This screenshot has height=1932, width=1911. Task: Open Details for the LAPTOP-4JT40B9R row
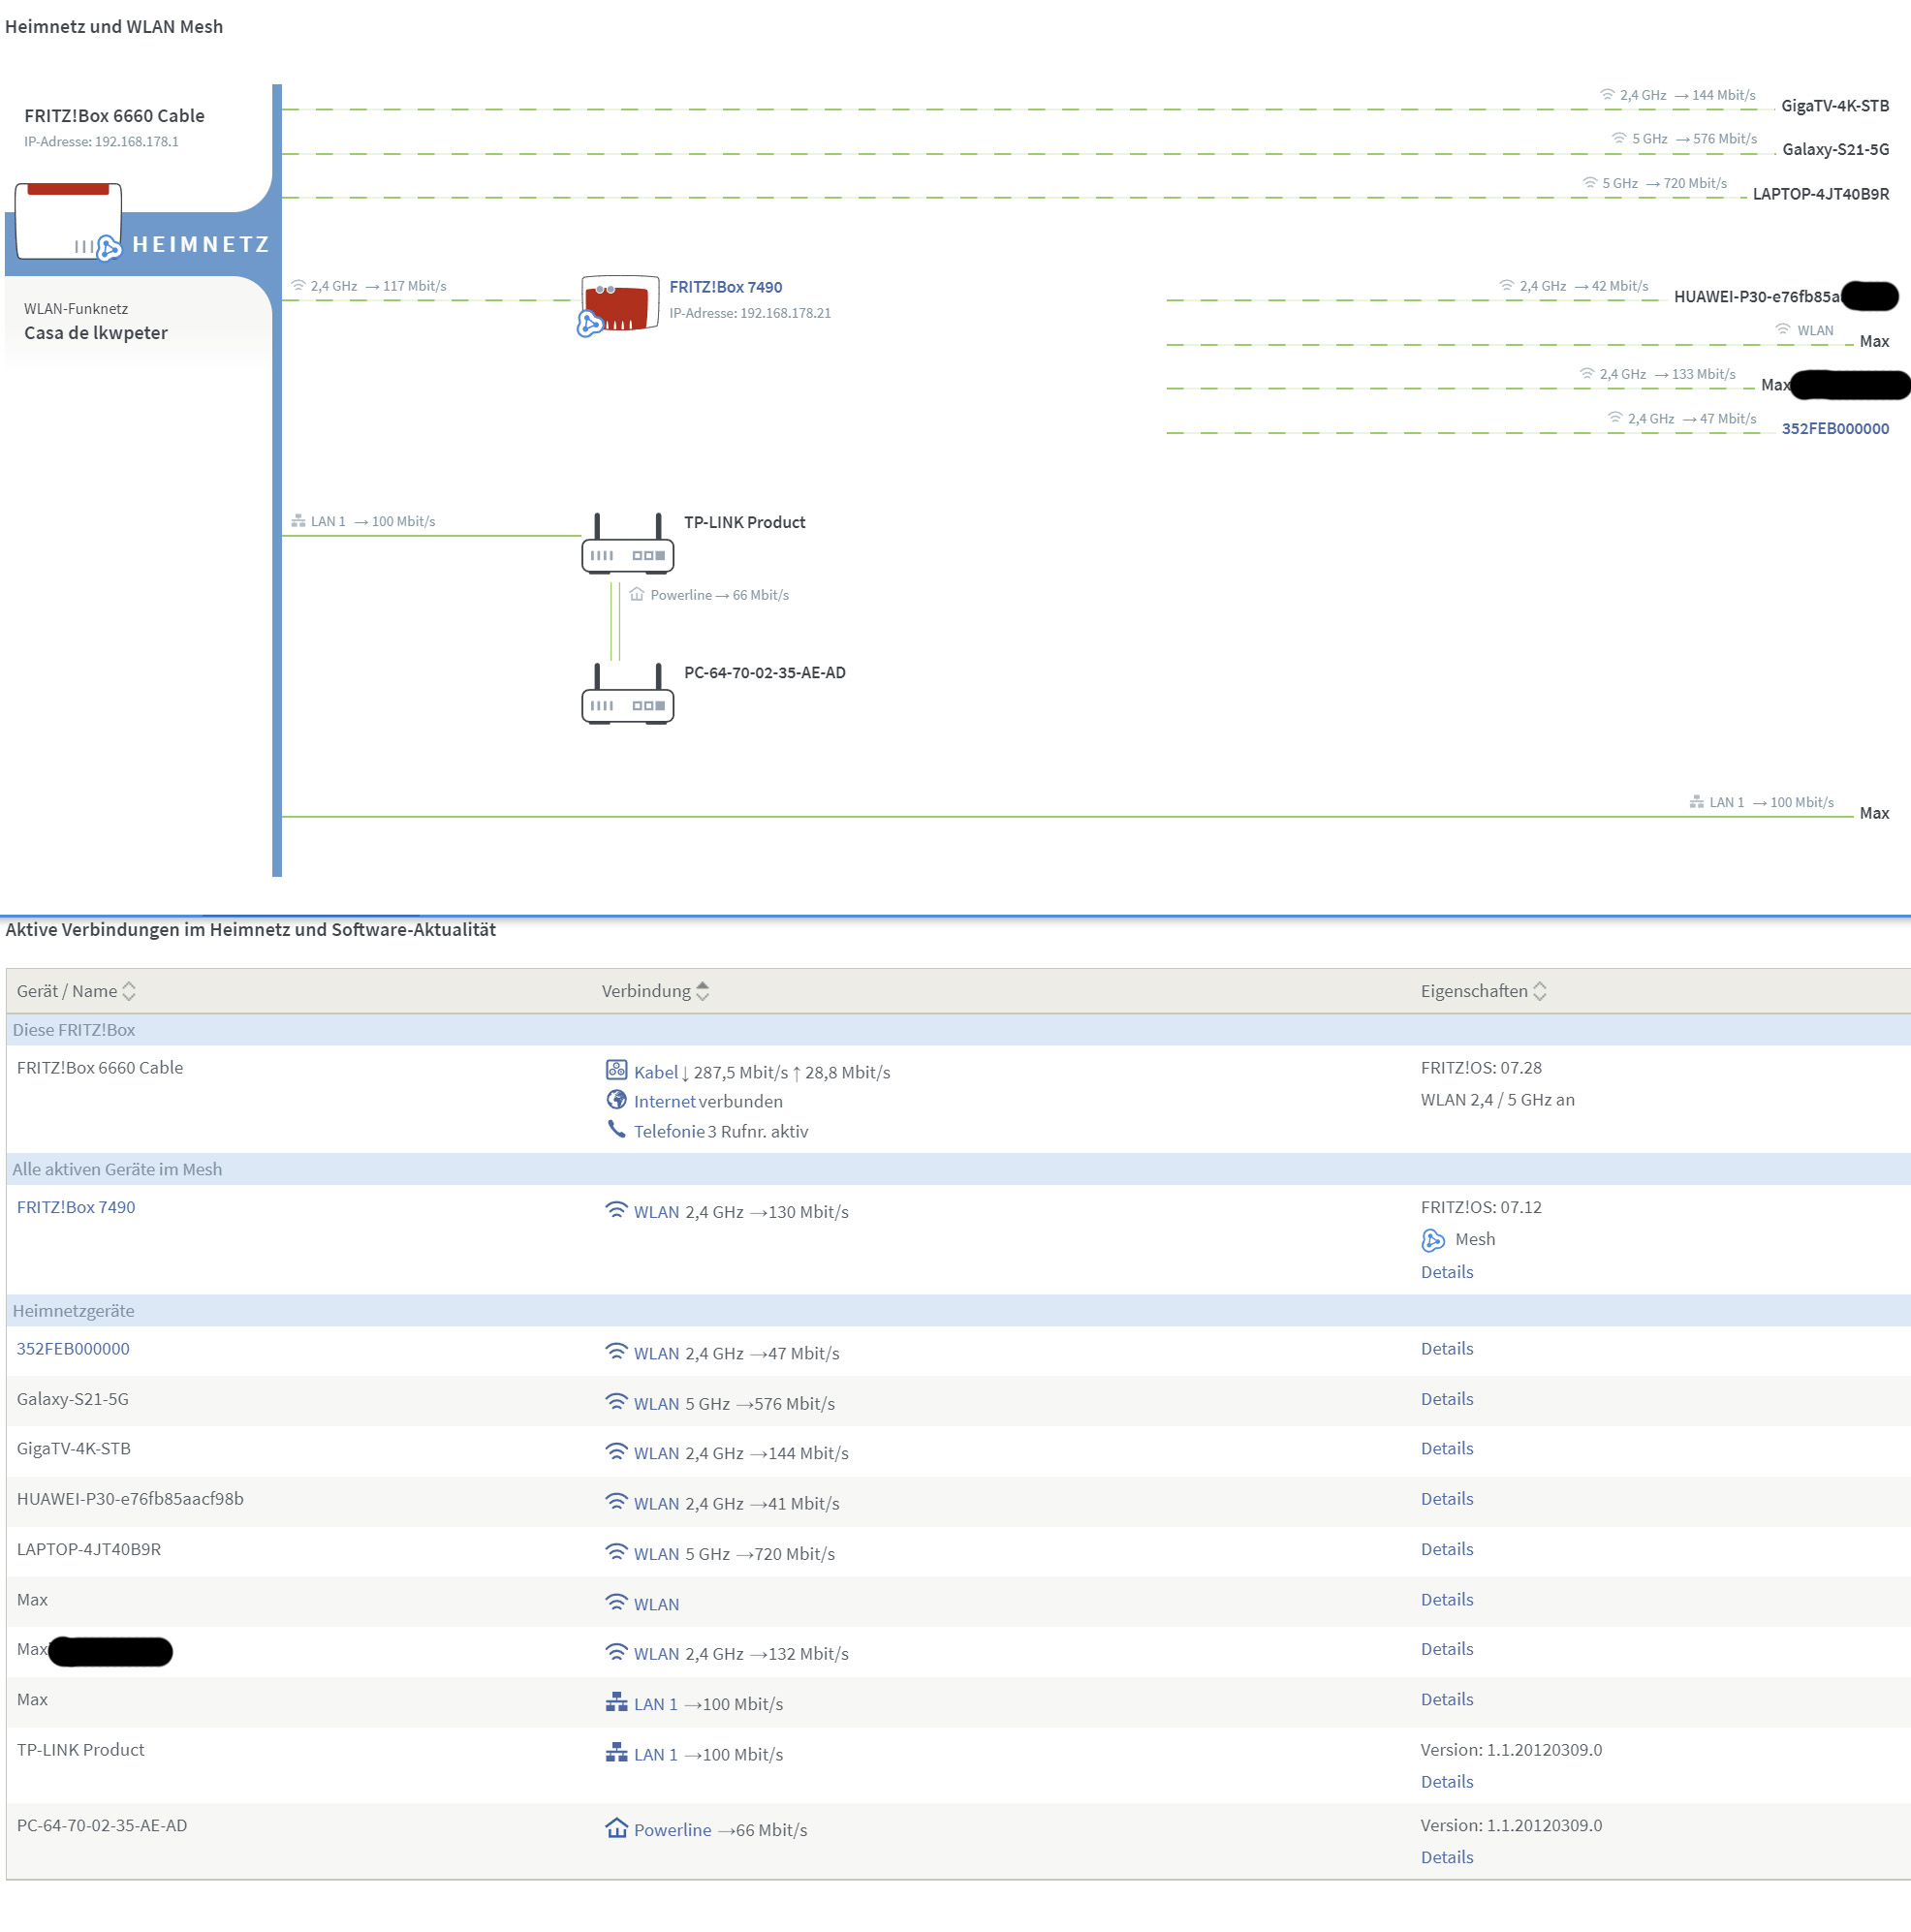pos(1447,1548)
